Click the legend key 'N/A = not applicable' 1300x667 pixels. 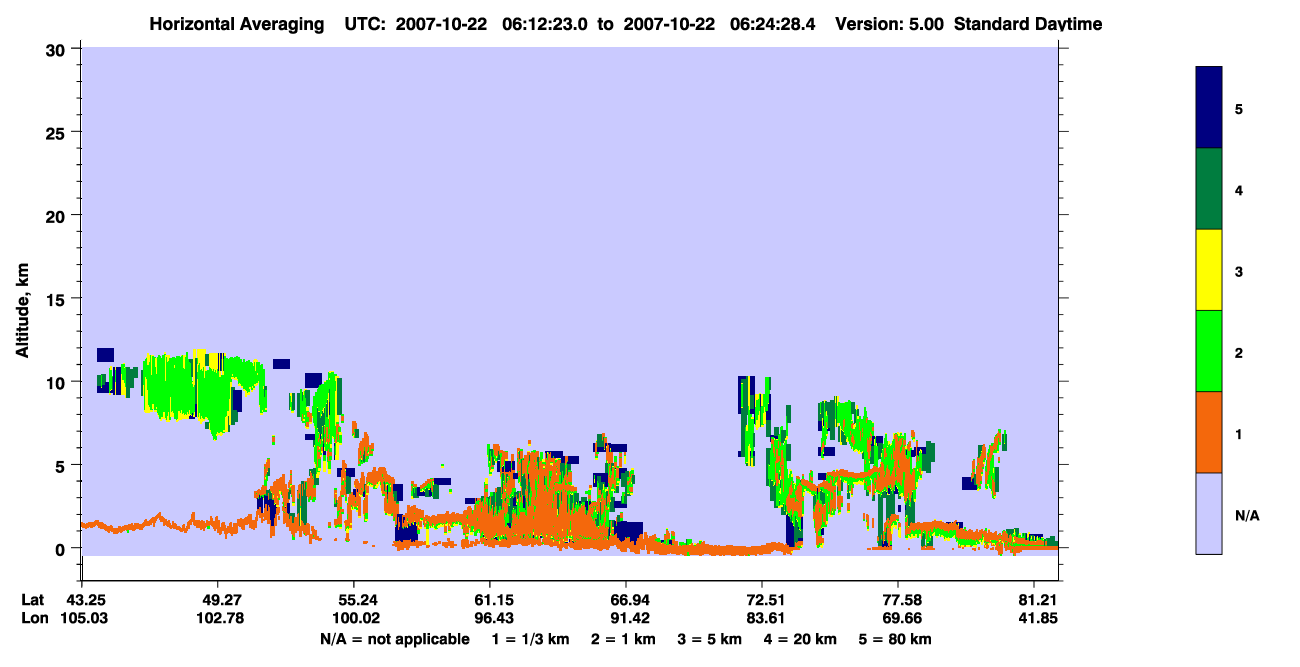394,639
